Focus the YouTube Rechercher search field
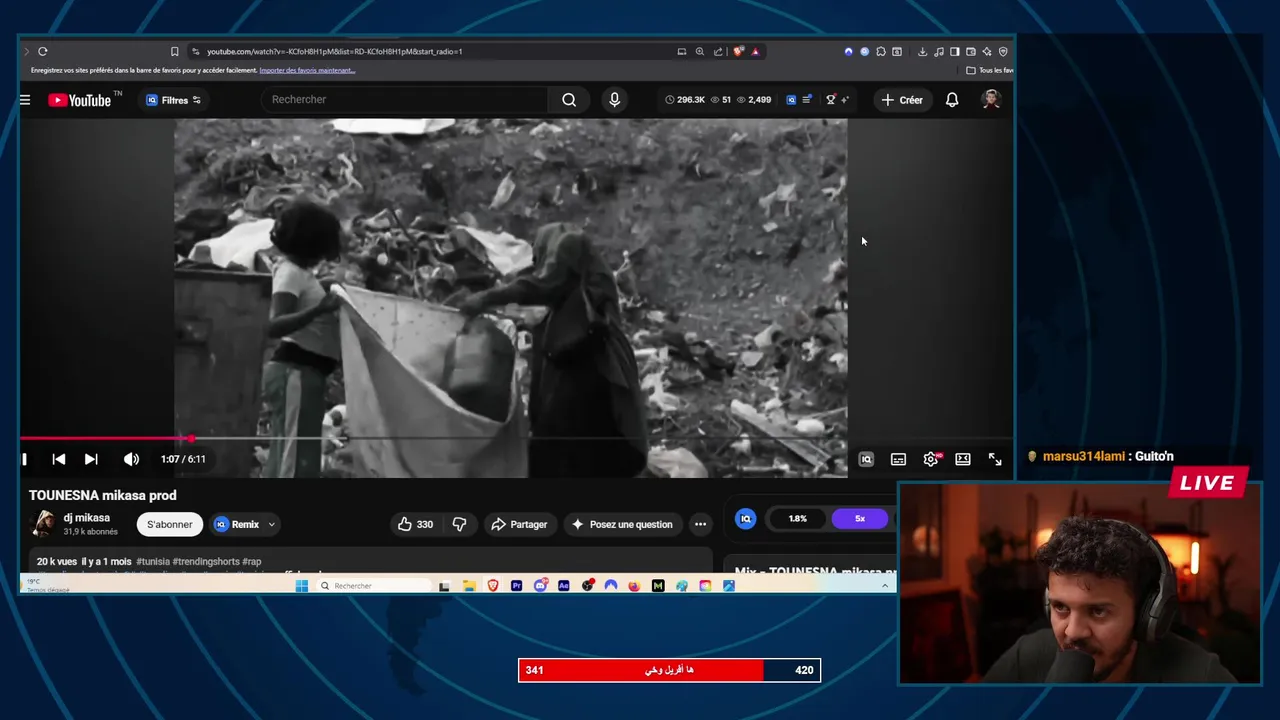 click(405, 99)
